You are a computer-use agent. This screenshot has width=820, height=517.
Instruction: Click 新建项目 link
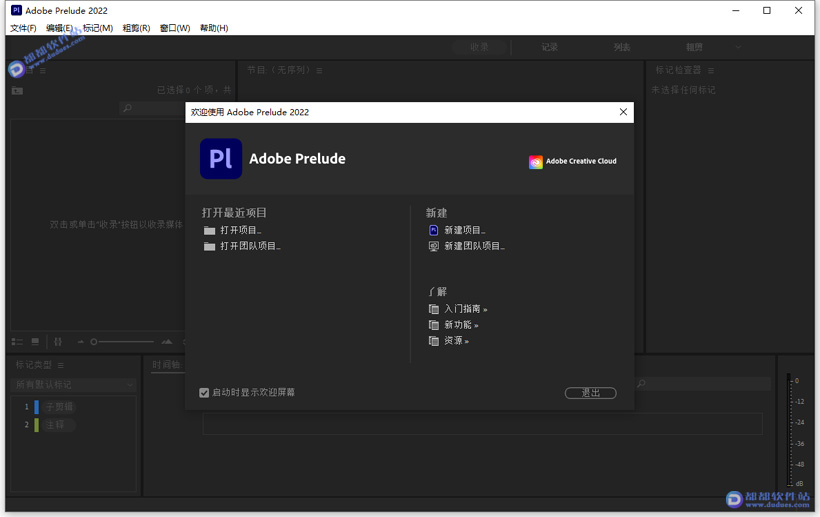click(464, 230)
